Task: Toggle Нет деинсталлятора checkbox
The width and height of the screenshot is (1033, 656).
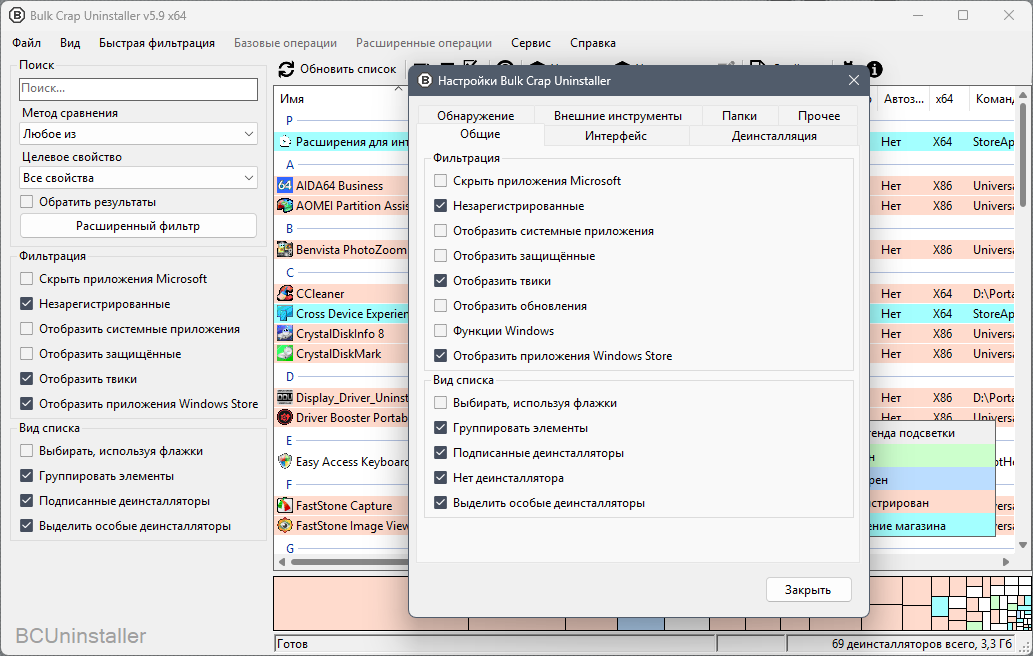Action: pyautogui.click(x=441, y=478)
